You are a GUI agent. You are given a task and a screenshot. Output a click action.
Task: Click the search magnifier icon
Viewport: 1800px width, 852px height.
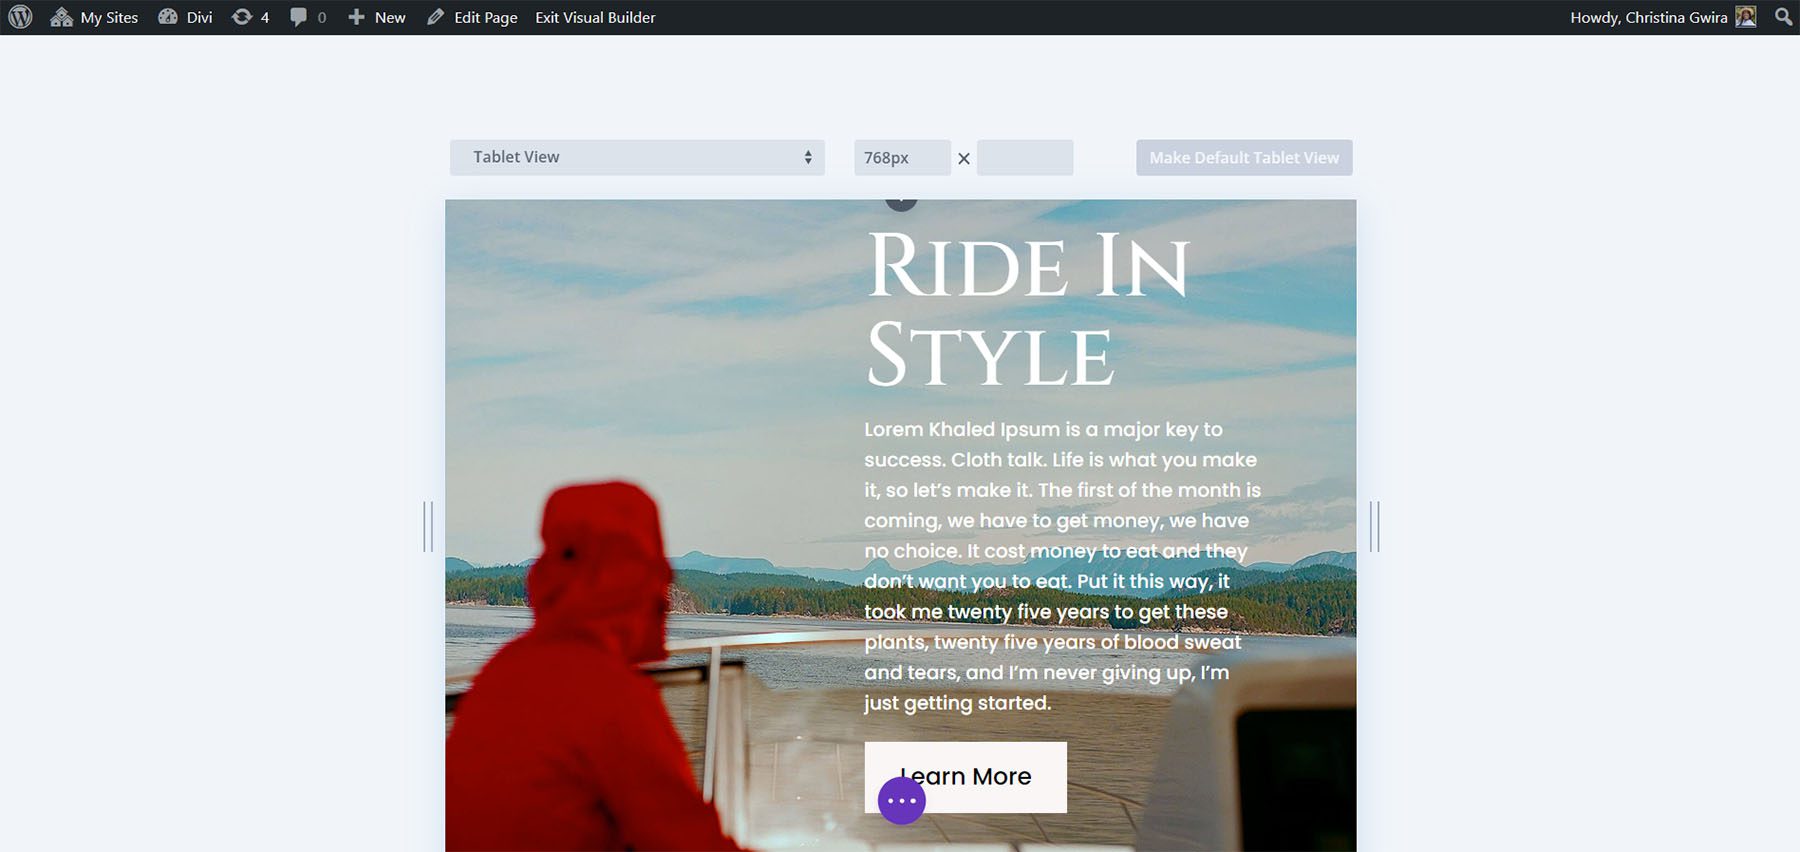[1783, 17]
